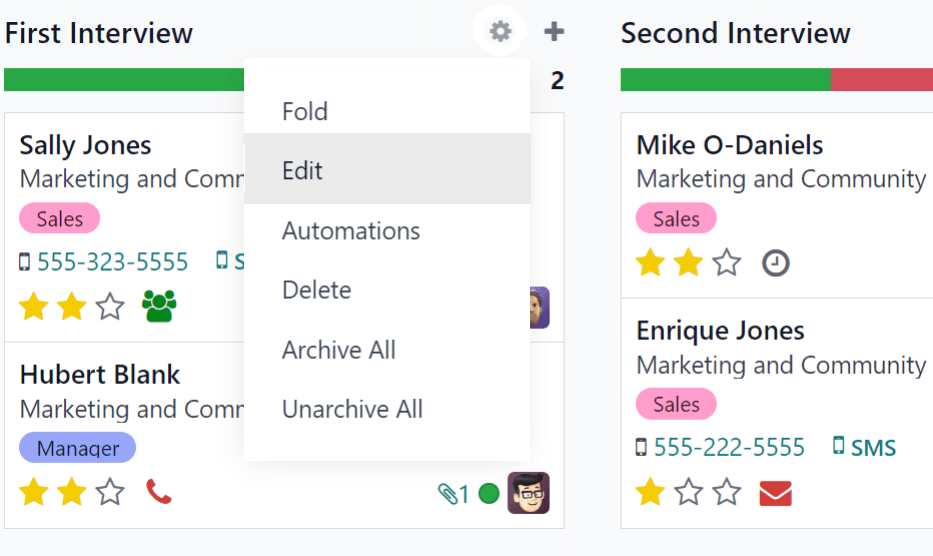Click Sally Jones phone number 555-323-5555
933x556 pixels.
(x=112, y=262)
